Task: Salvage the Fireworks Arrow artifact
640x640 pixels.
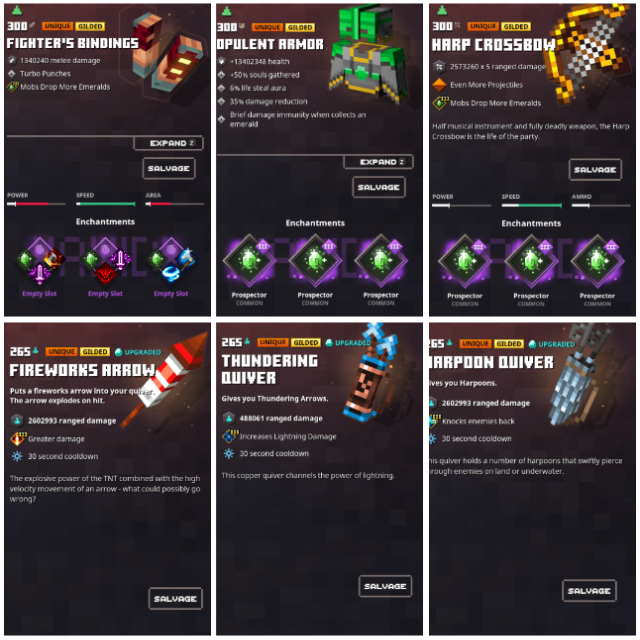Action: [175, 599]
